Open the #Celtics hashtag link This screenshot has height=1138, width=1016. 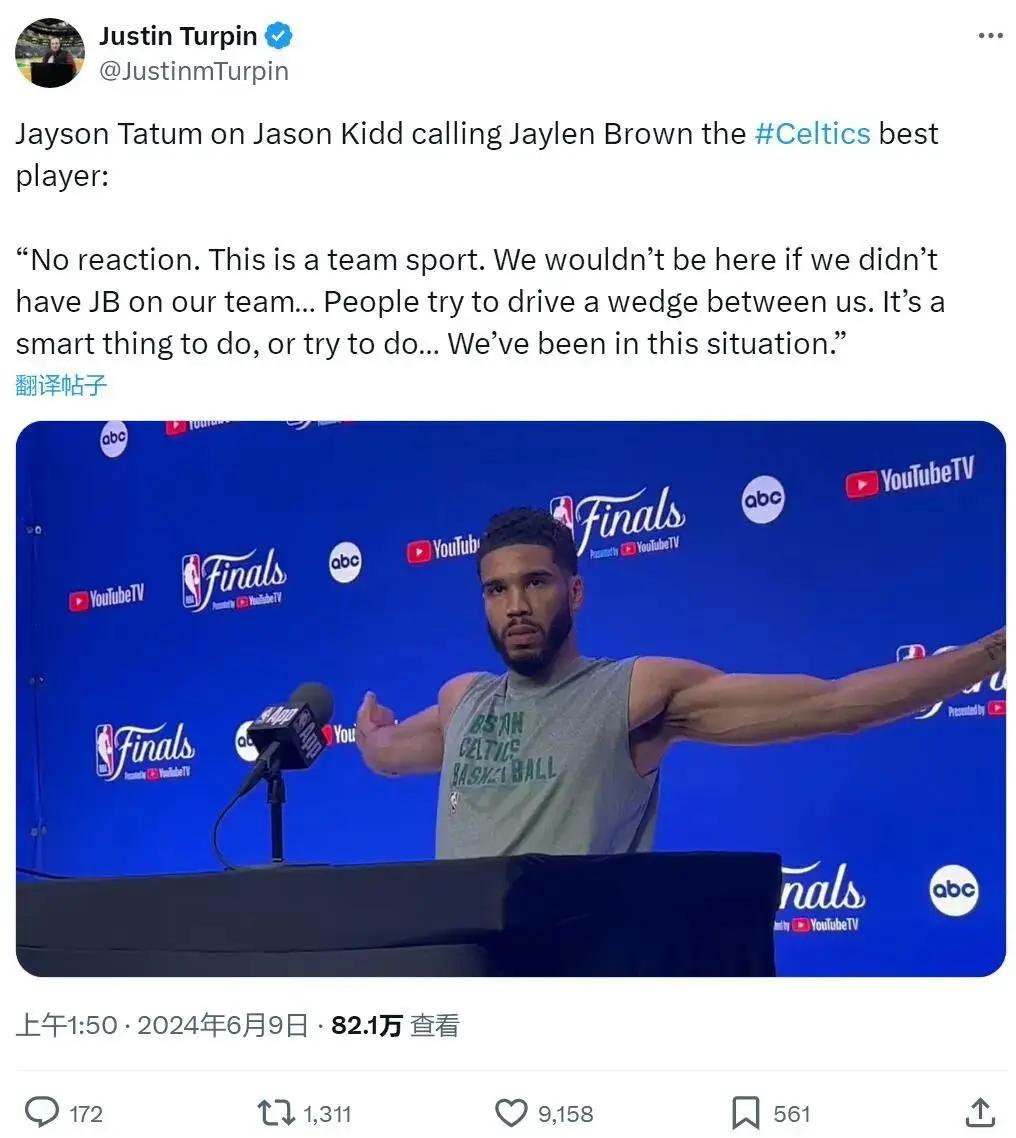tap(812, 134)
